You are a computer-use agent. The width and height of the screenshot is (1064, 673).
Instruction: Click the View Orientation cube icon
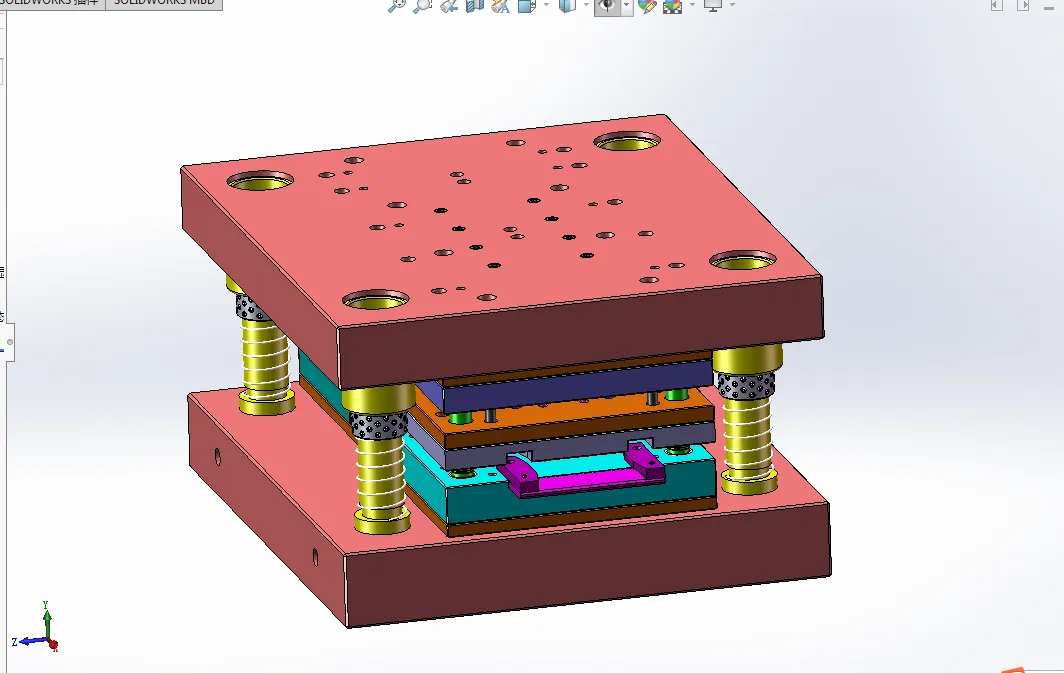[x=526, y=5]
